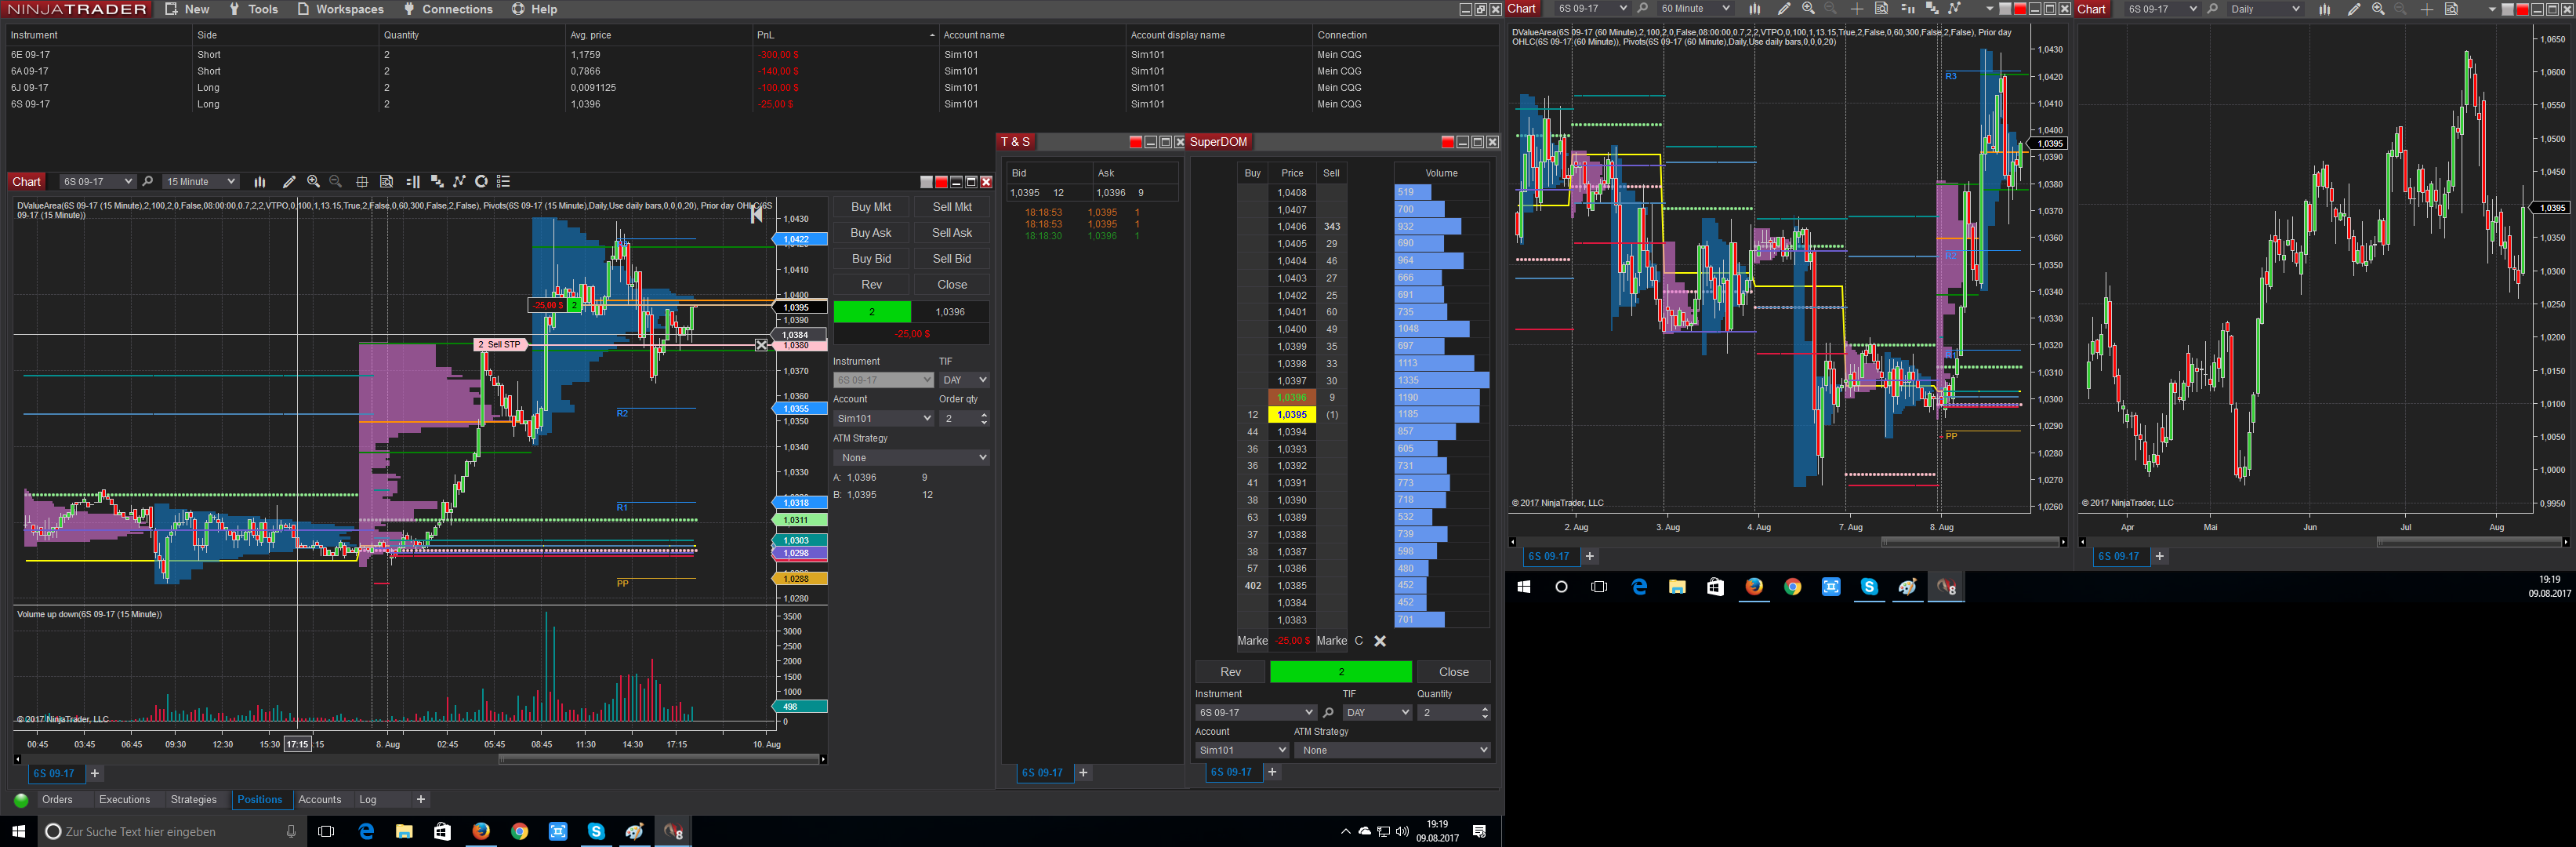Toggle Chart Trader icon in 15 Minute chart
The height and width of the screenshot is (847, 2576).
pyautogui.click(x=413, y=182)
